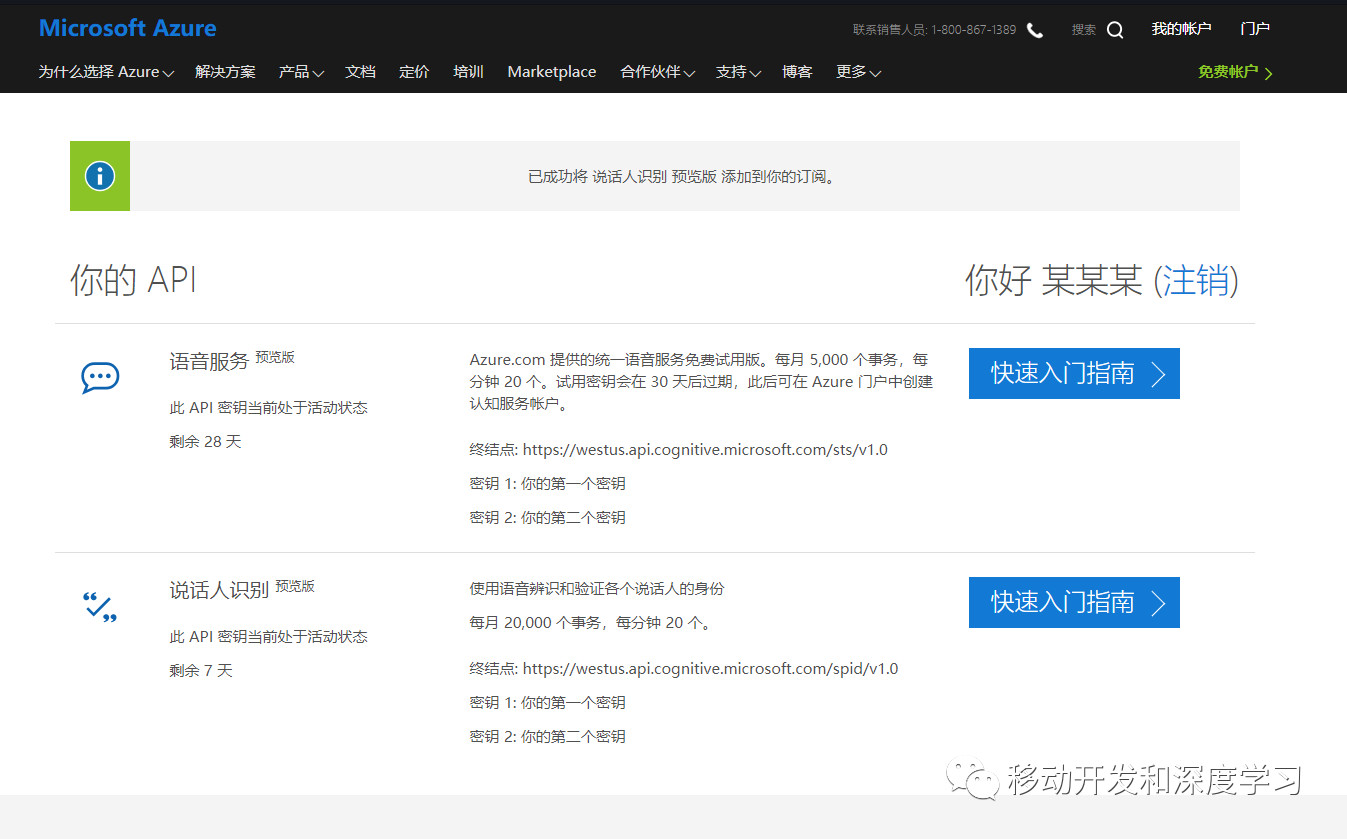Click 密钥 1 under 说话人识别
Viewport: 1347px width, 839px height.
(x=548, y=702)
